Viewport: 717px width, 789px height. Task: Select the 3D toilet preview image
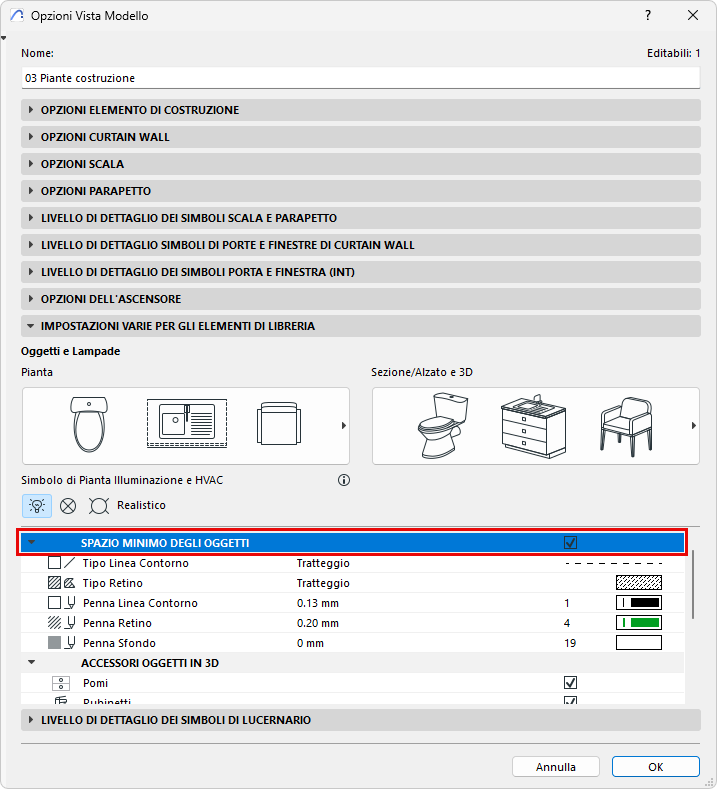click(x=443, y=426)
